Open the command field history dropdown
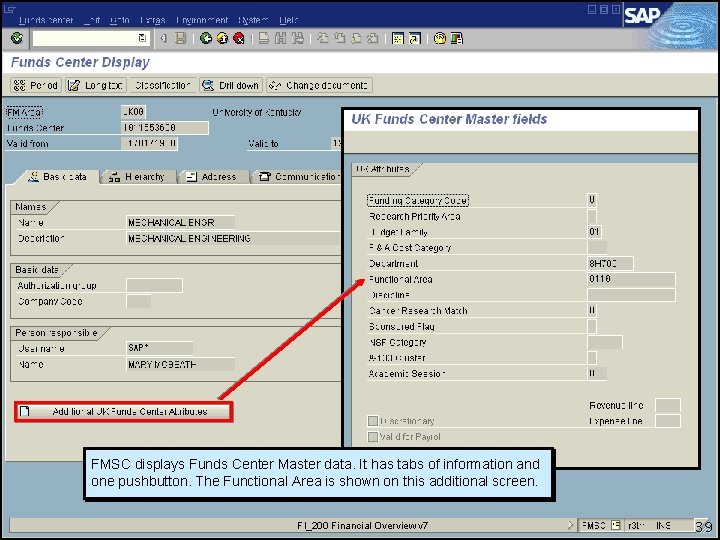 pos(142,38)
